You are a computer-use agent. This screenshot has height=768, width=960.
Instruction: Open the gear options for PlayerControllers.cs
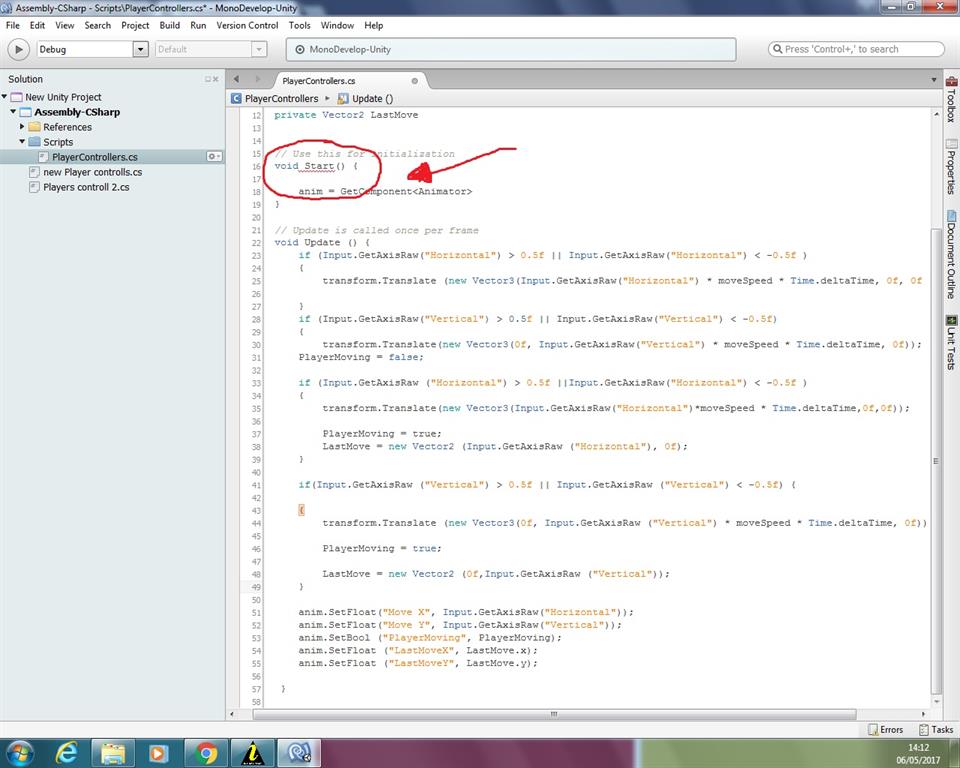point(214,157)
